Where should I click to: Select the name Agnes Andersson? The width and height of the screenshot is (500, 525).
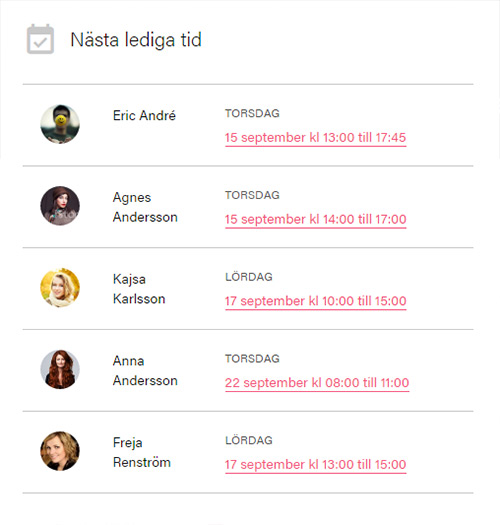[x=145, y=207]
